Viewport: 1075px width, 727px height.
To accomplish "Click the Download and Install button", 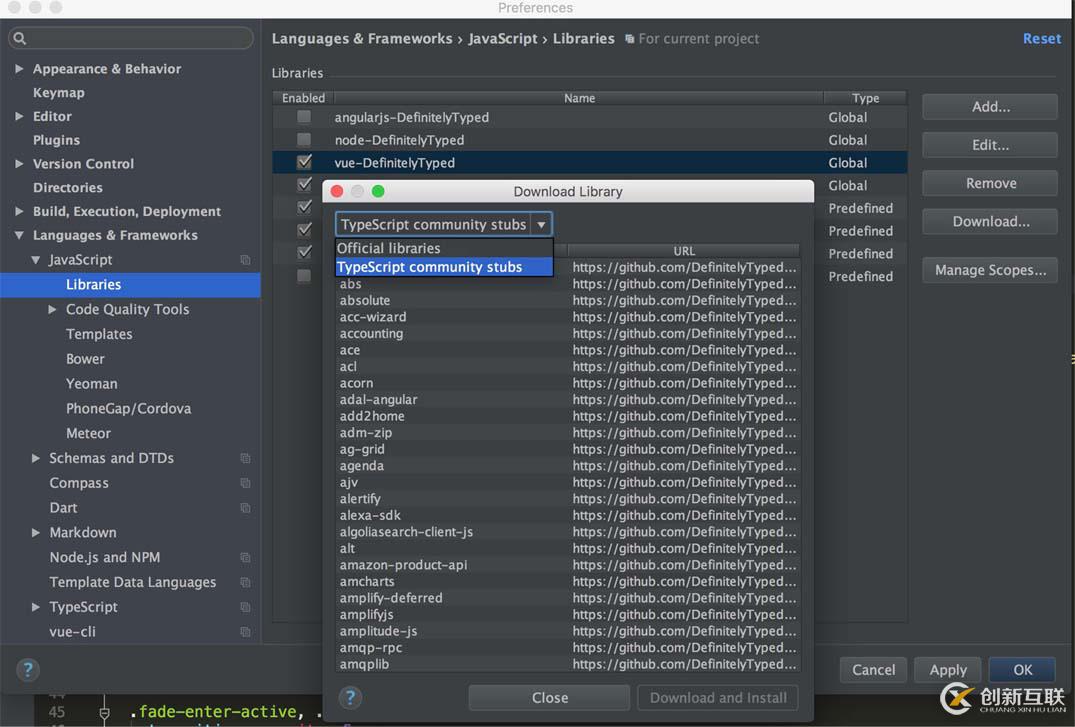I will coord(718,697).
